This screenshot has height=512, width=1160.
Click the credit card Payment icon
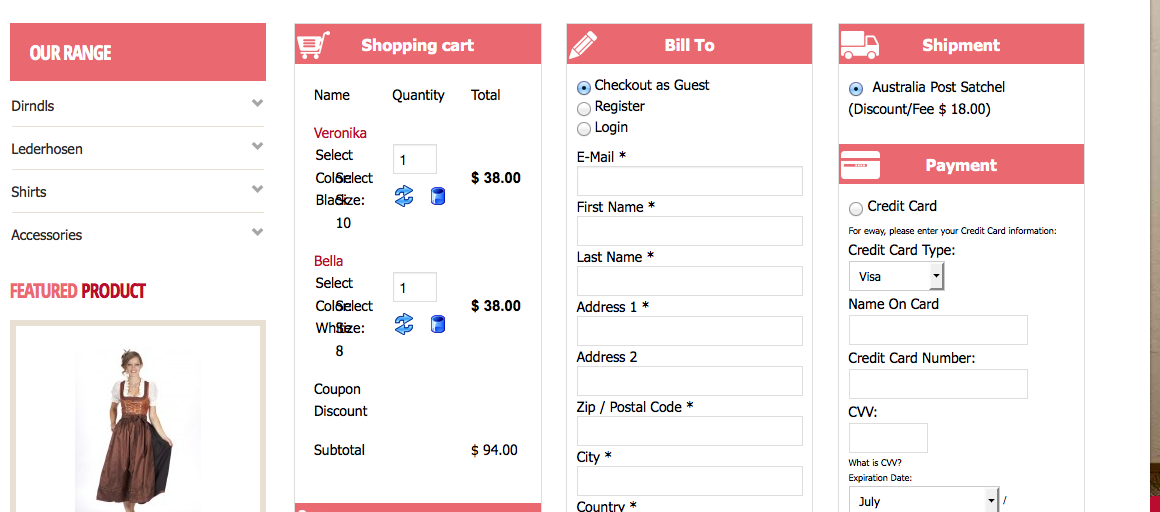(x=860, y=165)
